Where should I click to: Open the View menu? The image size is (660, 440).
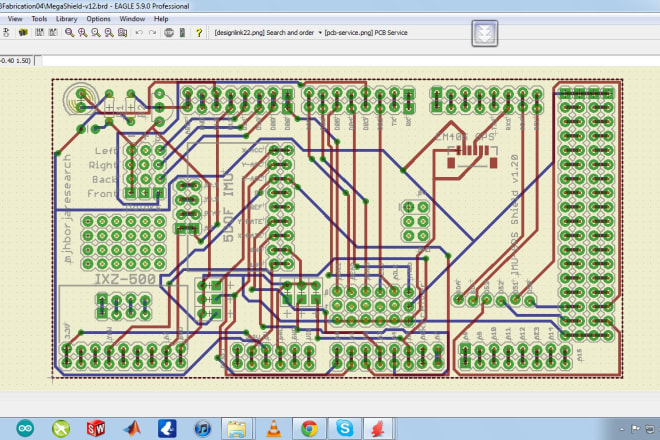click(15, 19)
